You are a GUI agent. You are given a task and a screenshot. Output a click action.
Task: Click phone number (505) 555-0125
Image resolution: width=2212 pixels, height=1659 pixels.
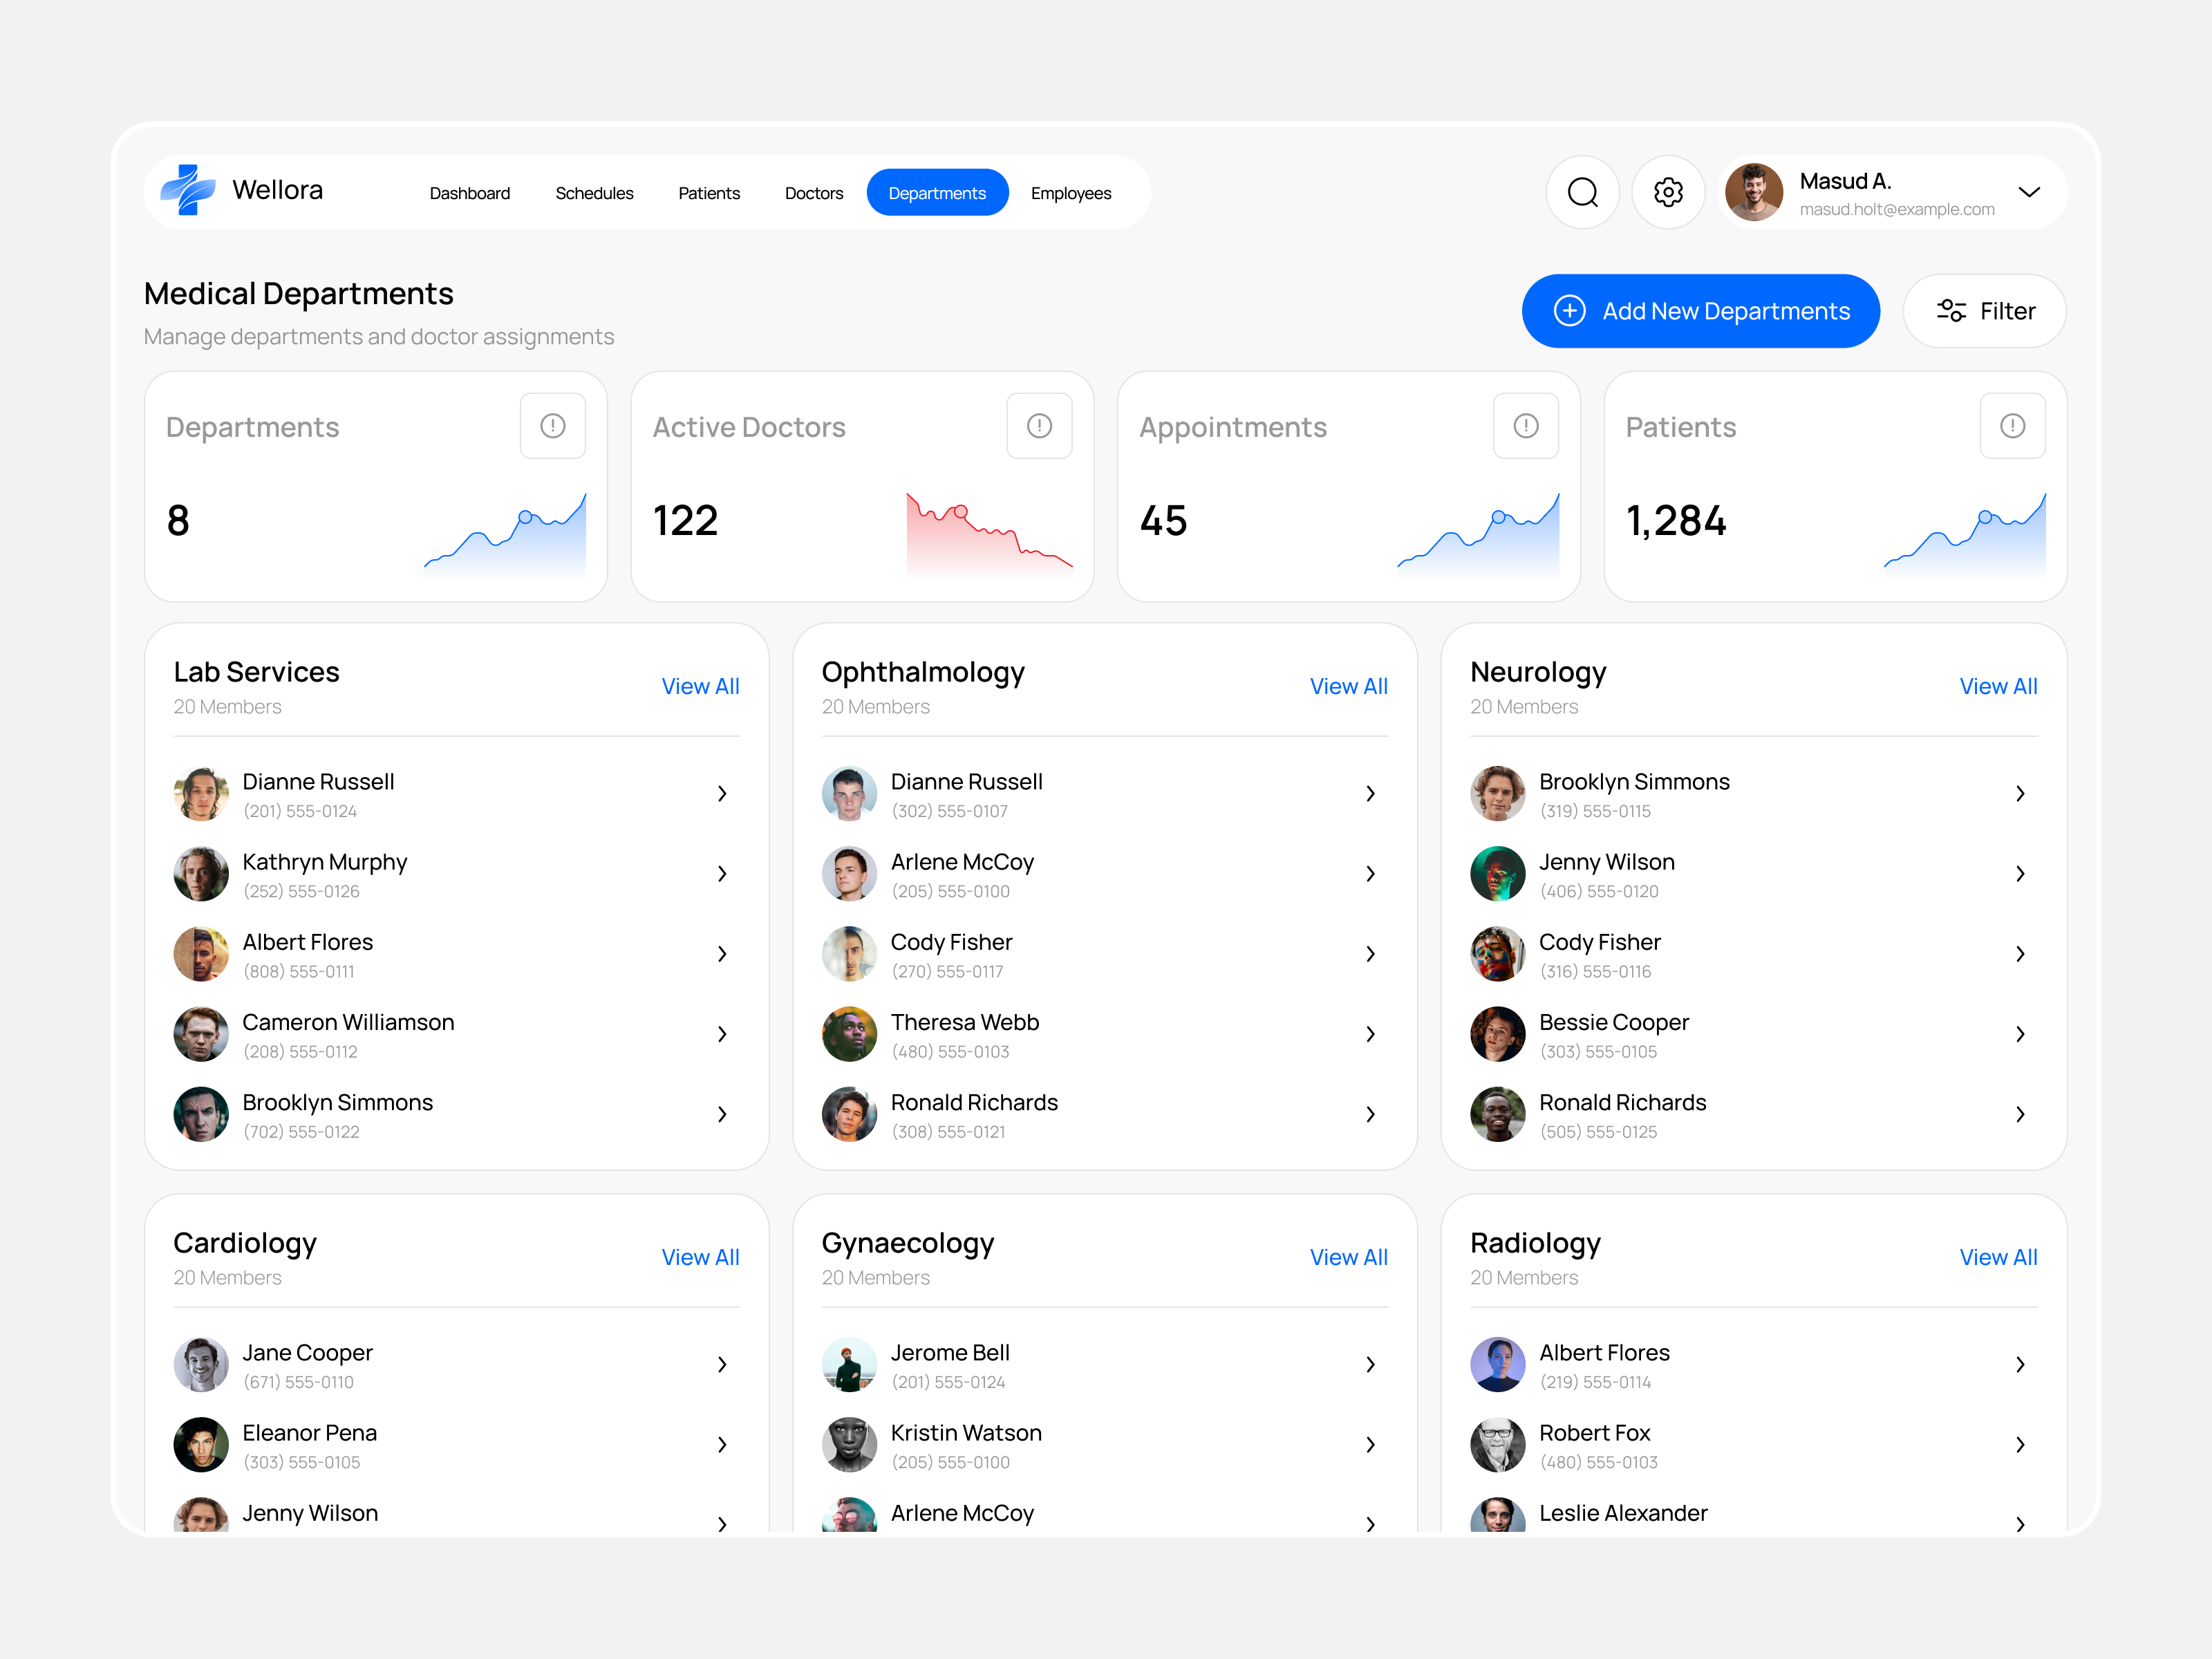tap(1598, 1132)
